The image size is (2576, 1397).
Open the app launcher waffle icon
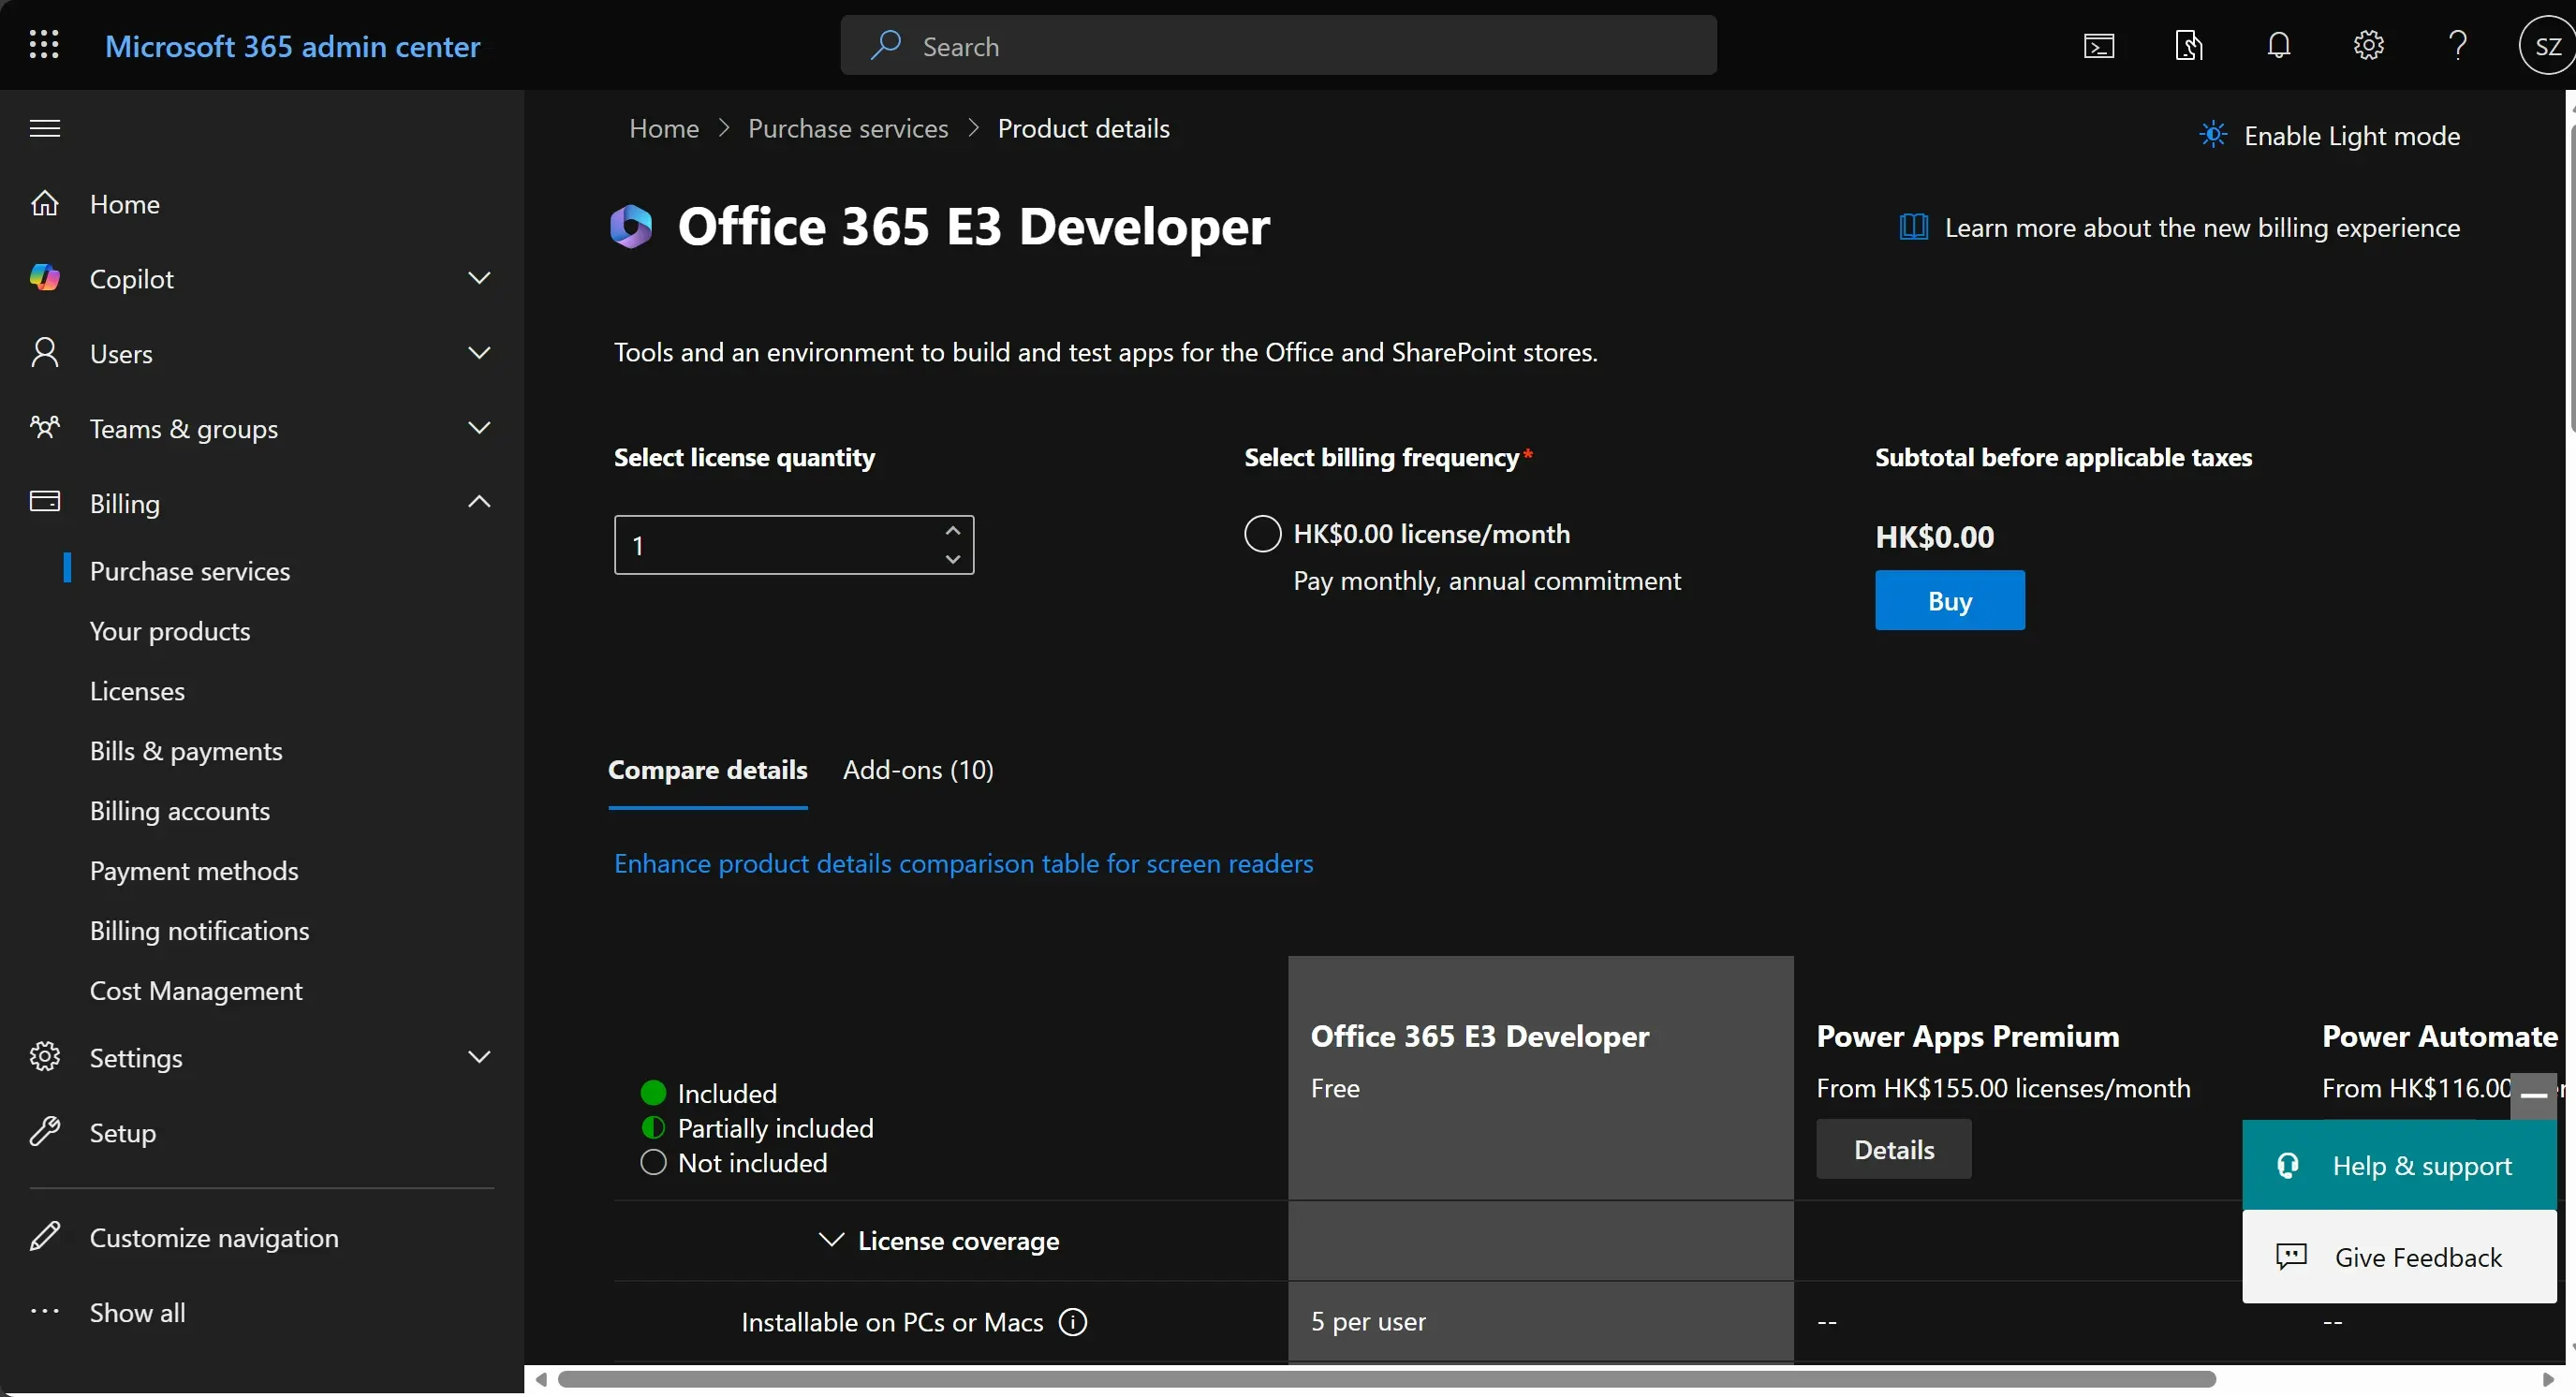(44, 45)
